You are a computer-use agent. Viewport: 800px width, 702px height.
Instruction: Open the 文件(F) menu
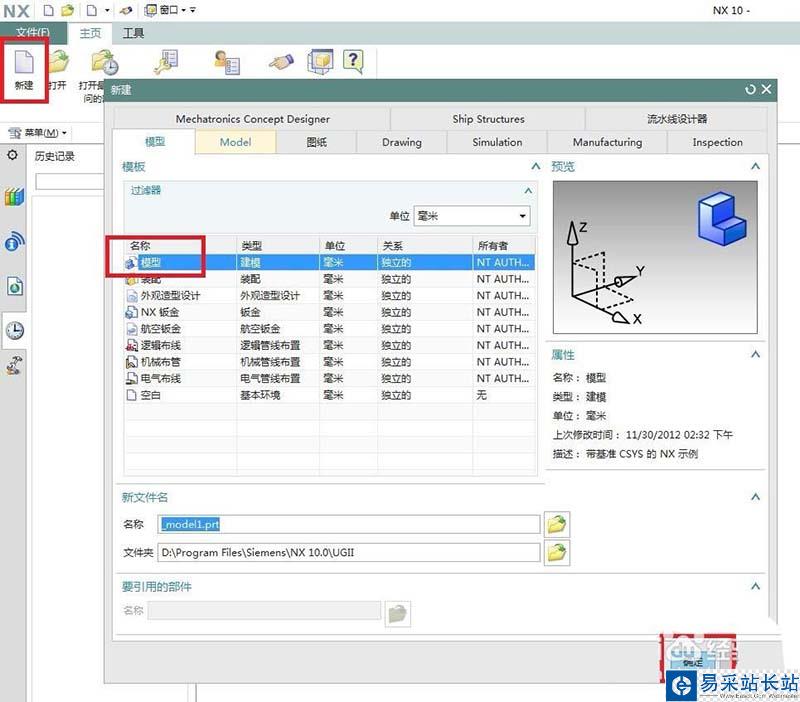33,33
